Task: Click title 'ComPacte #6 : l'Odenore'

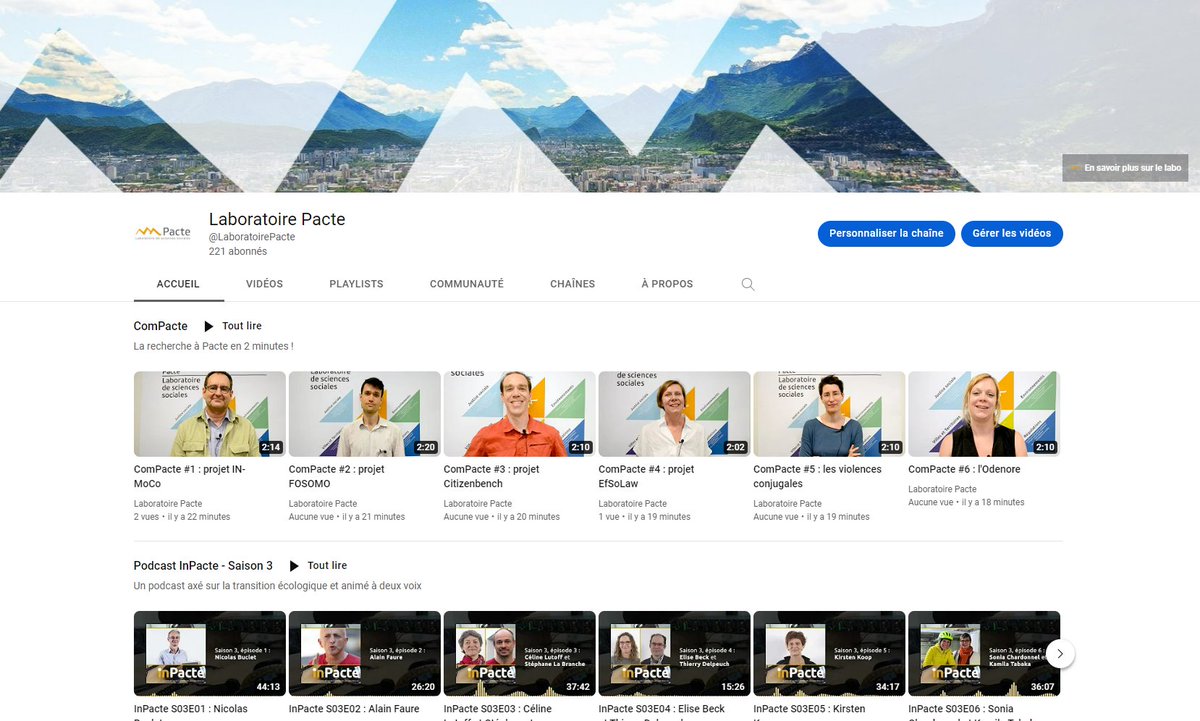Action: pyautogui.click(x=964, y=469)
